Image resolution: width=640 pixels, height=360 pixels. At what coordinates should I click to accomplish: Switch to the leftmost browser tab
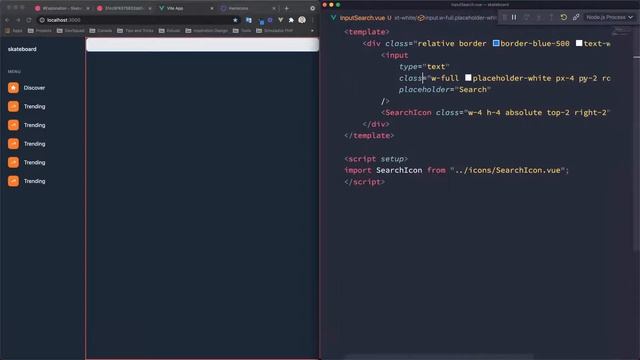pyautogui.click(x=61, y=8)
